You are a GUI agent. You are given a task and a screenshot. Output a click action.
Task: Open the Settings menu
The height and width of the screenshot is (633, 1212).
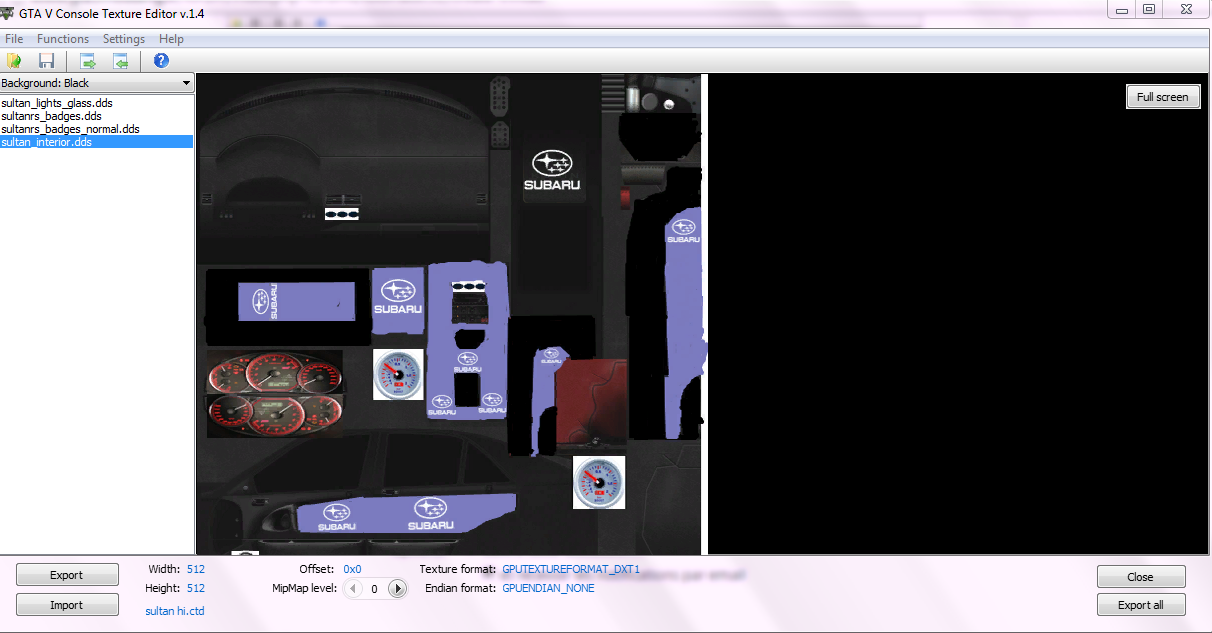pos(124,39)
